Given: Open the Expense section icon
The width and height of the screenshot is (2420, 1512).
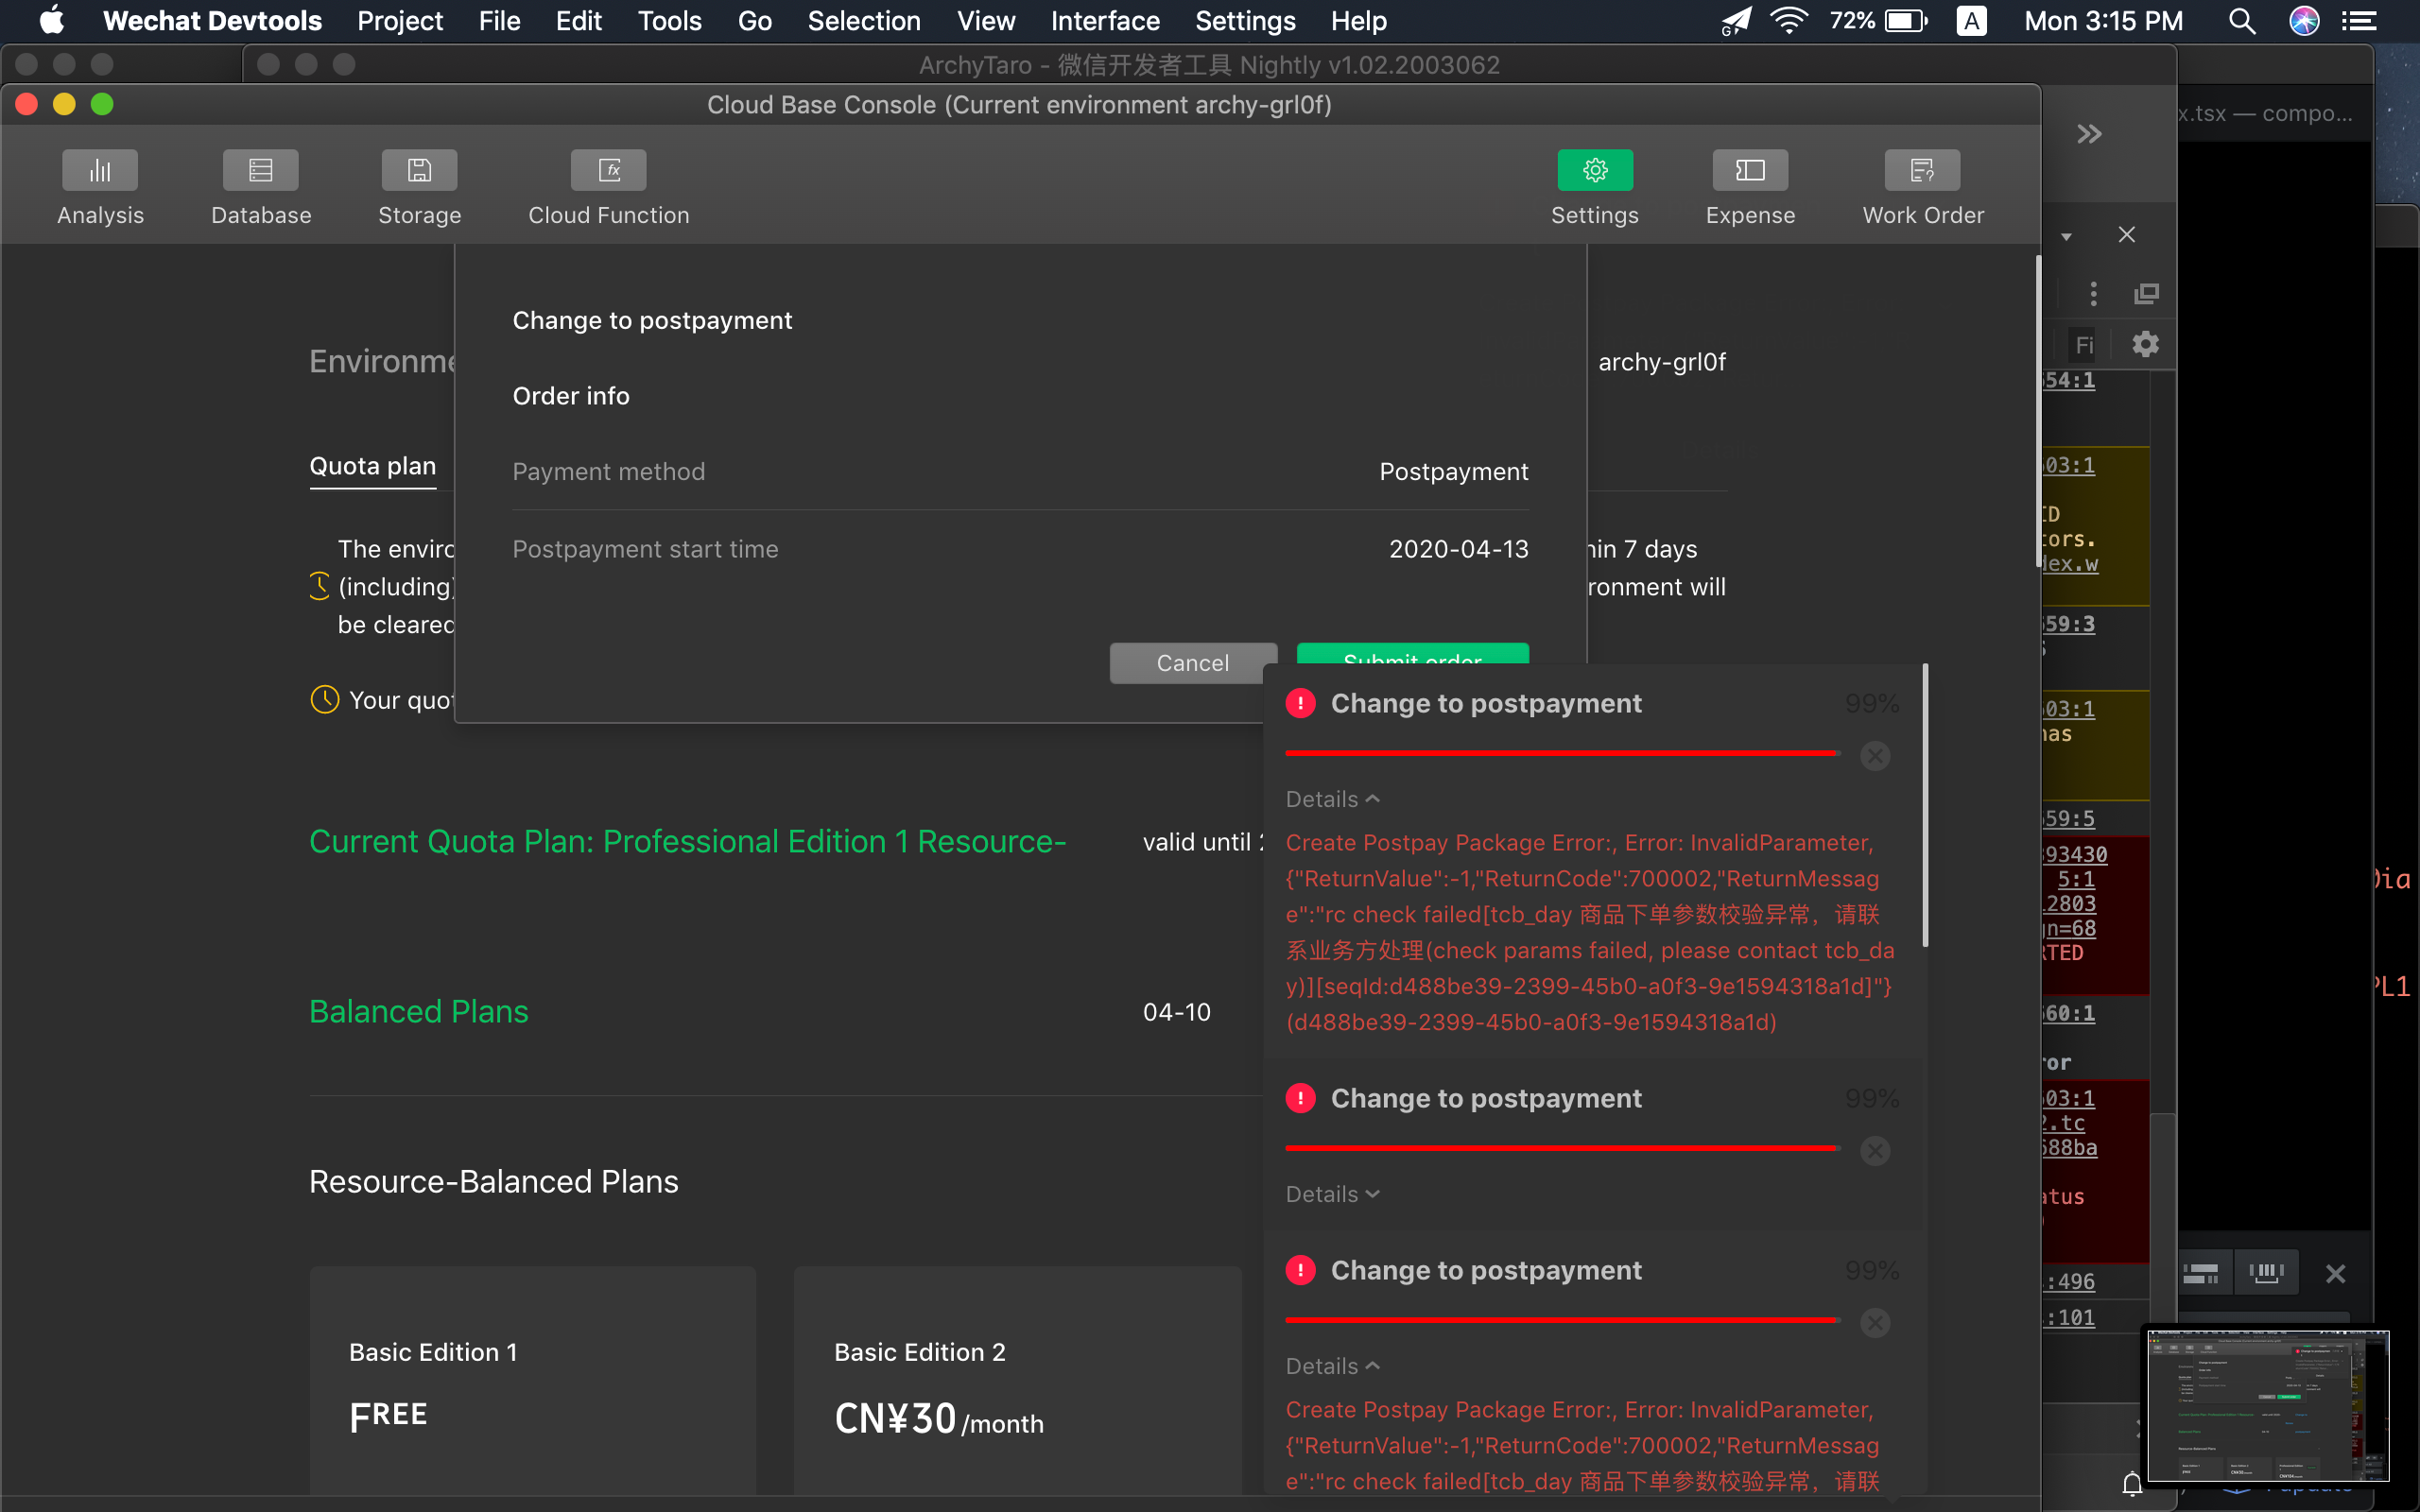Looking at the screenshot, I should (x=1749, y=171).
